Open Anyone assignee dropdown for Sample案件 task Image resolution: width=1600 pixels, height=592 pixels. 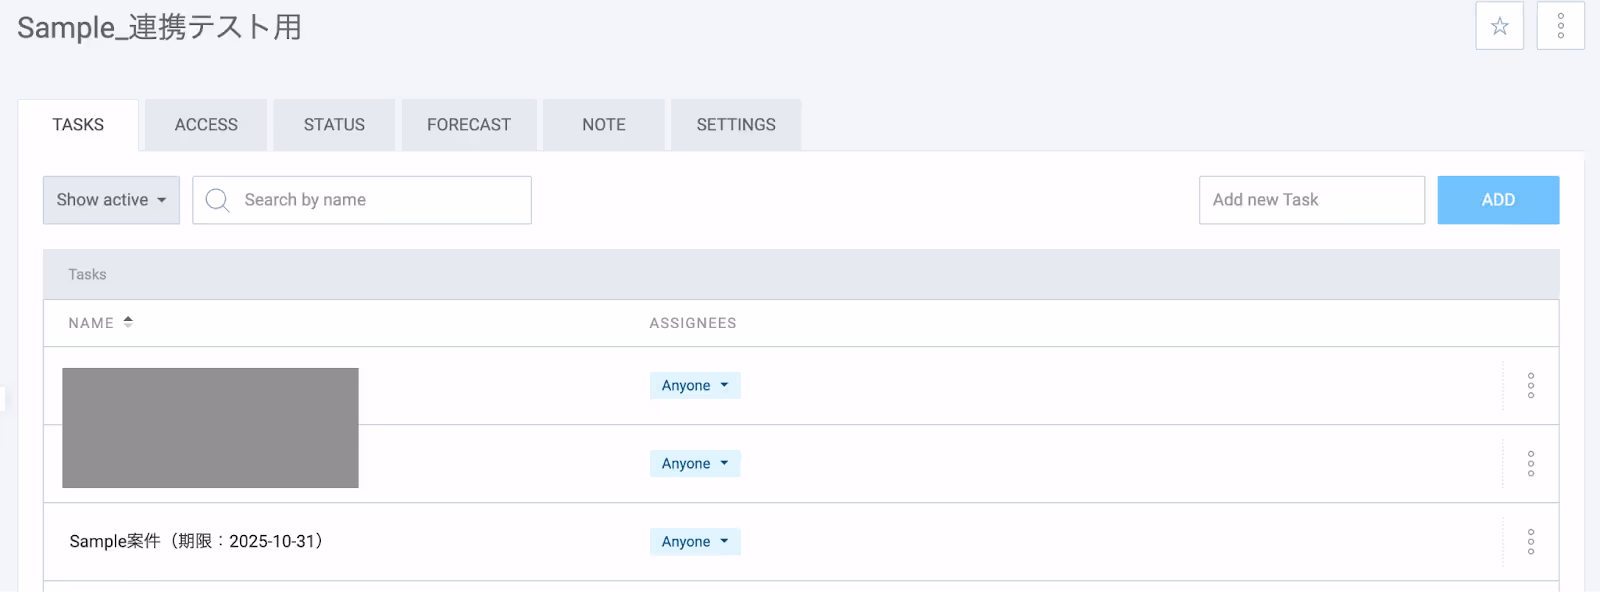[695, 542]
